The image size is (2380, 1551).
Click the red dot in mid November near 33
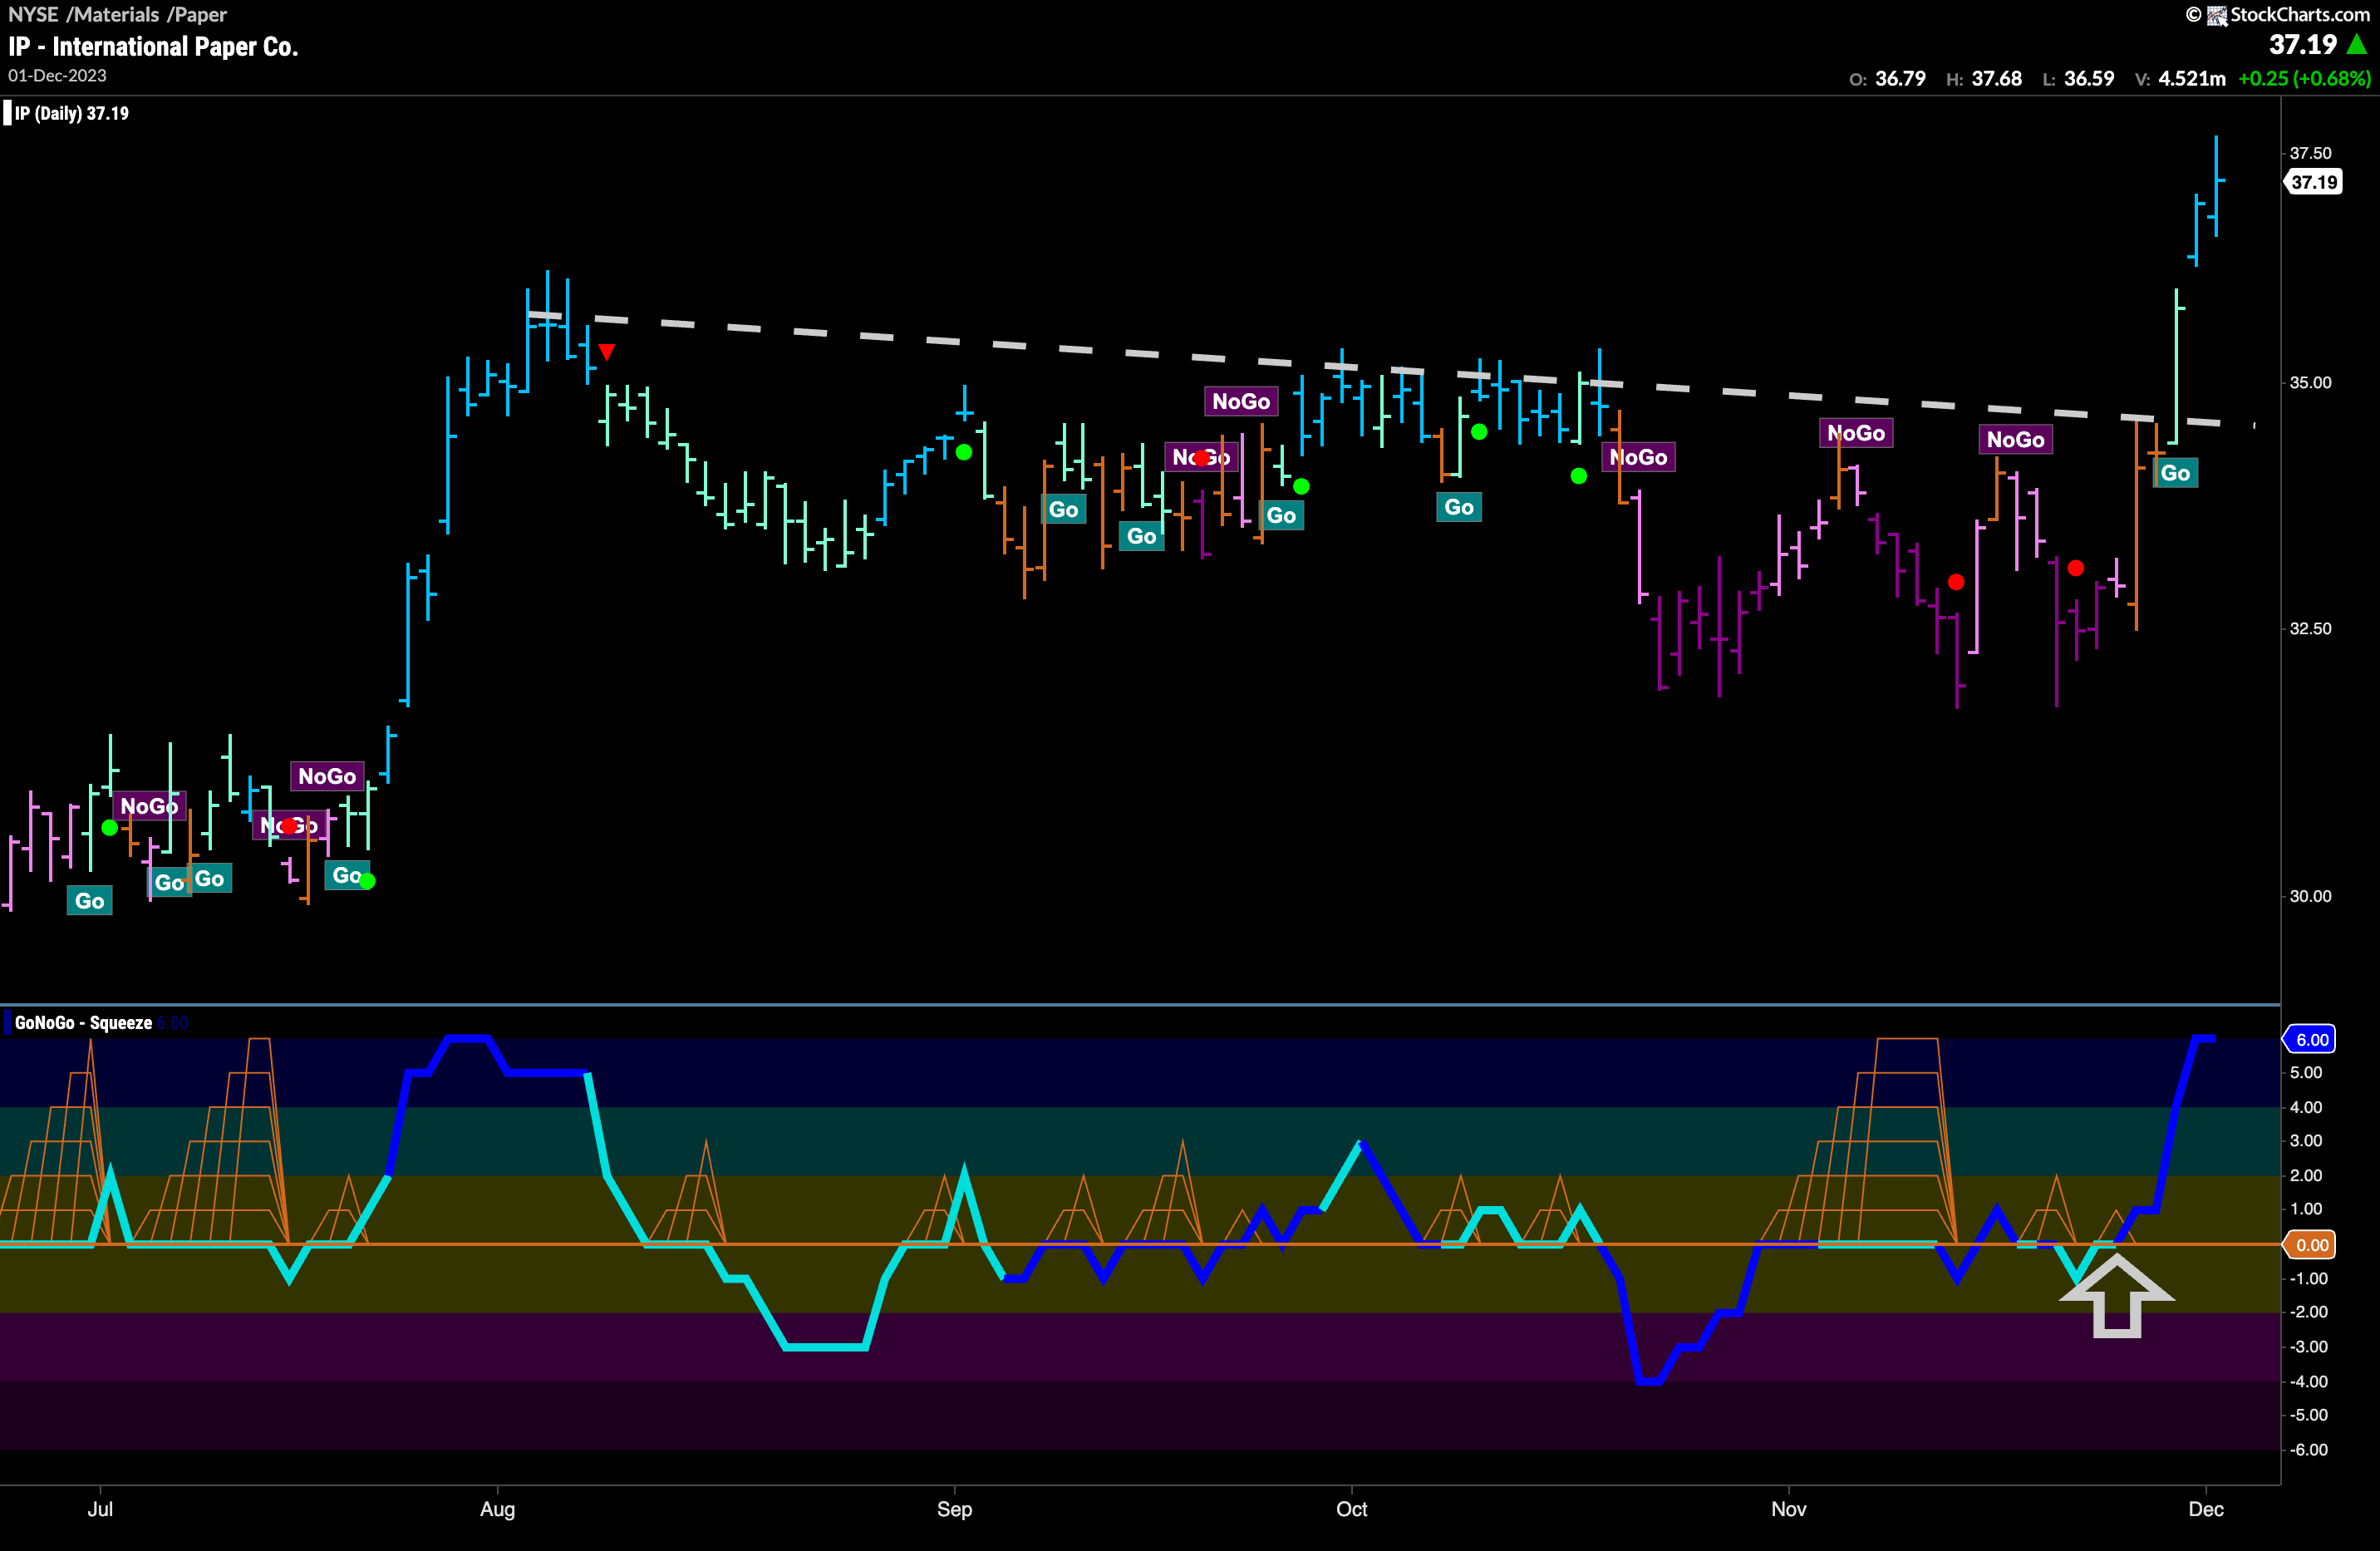[x=1956, y=582]
